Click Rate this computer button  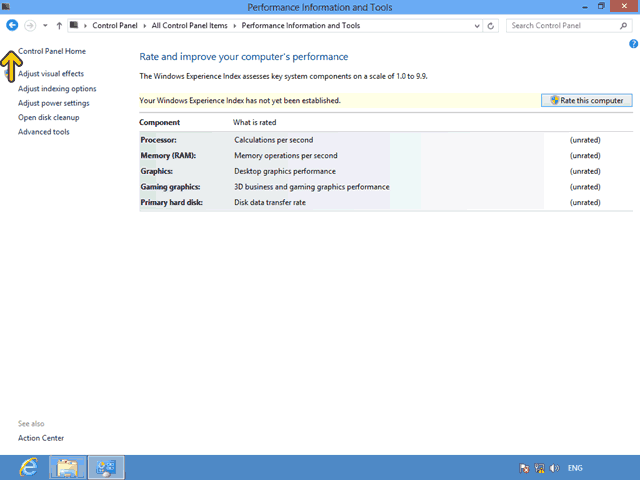[587, 100]
